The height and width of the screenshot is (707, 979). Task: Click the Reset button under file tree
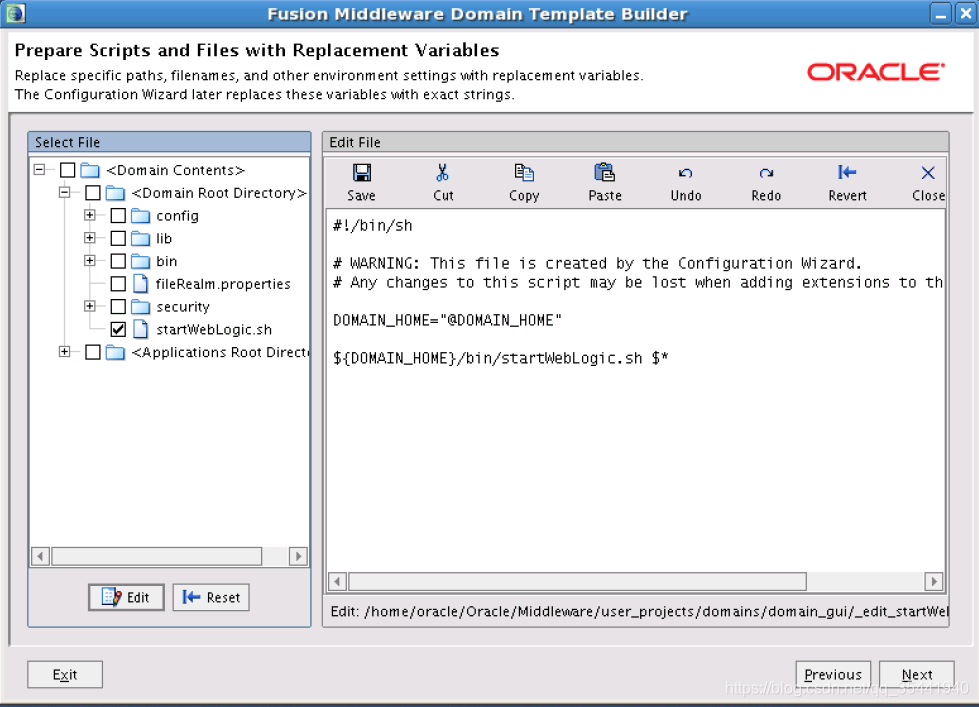coord(211,598)
